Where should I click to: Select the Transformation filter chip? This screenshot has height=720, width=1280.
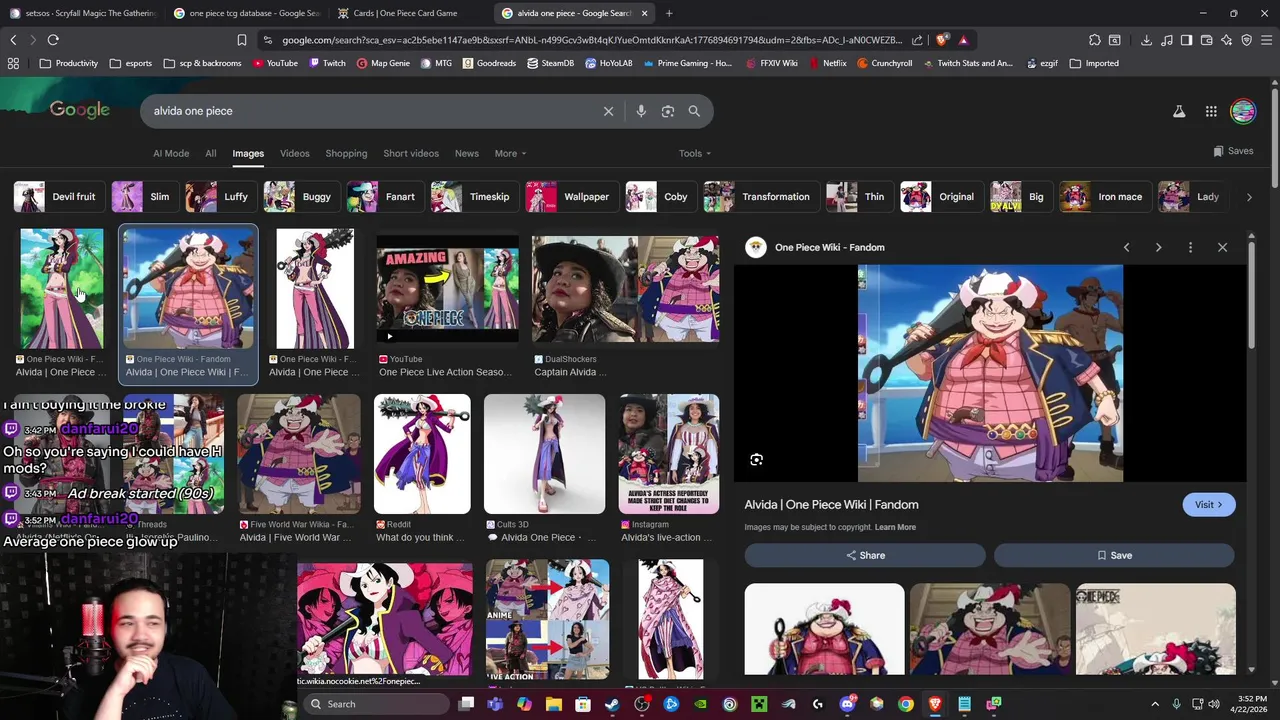760,197
